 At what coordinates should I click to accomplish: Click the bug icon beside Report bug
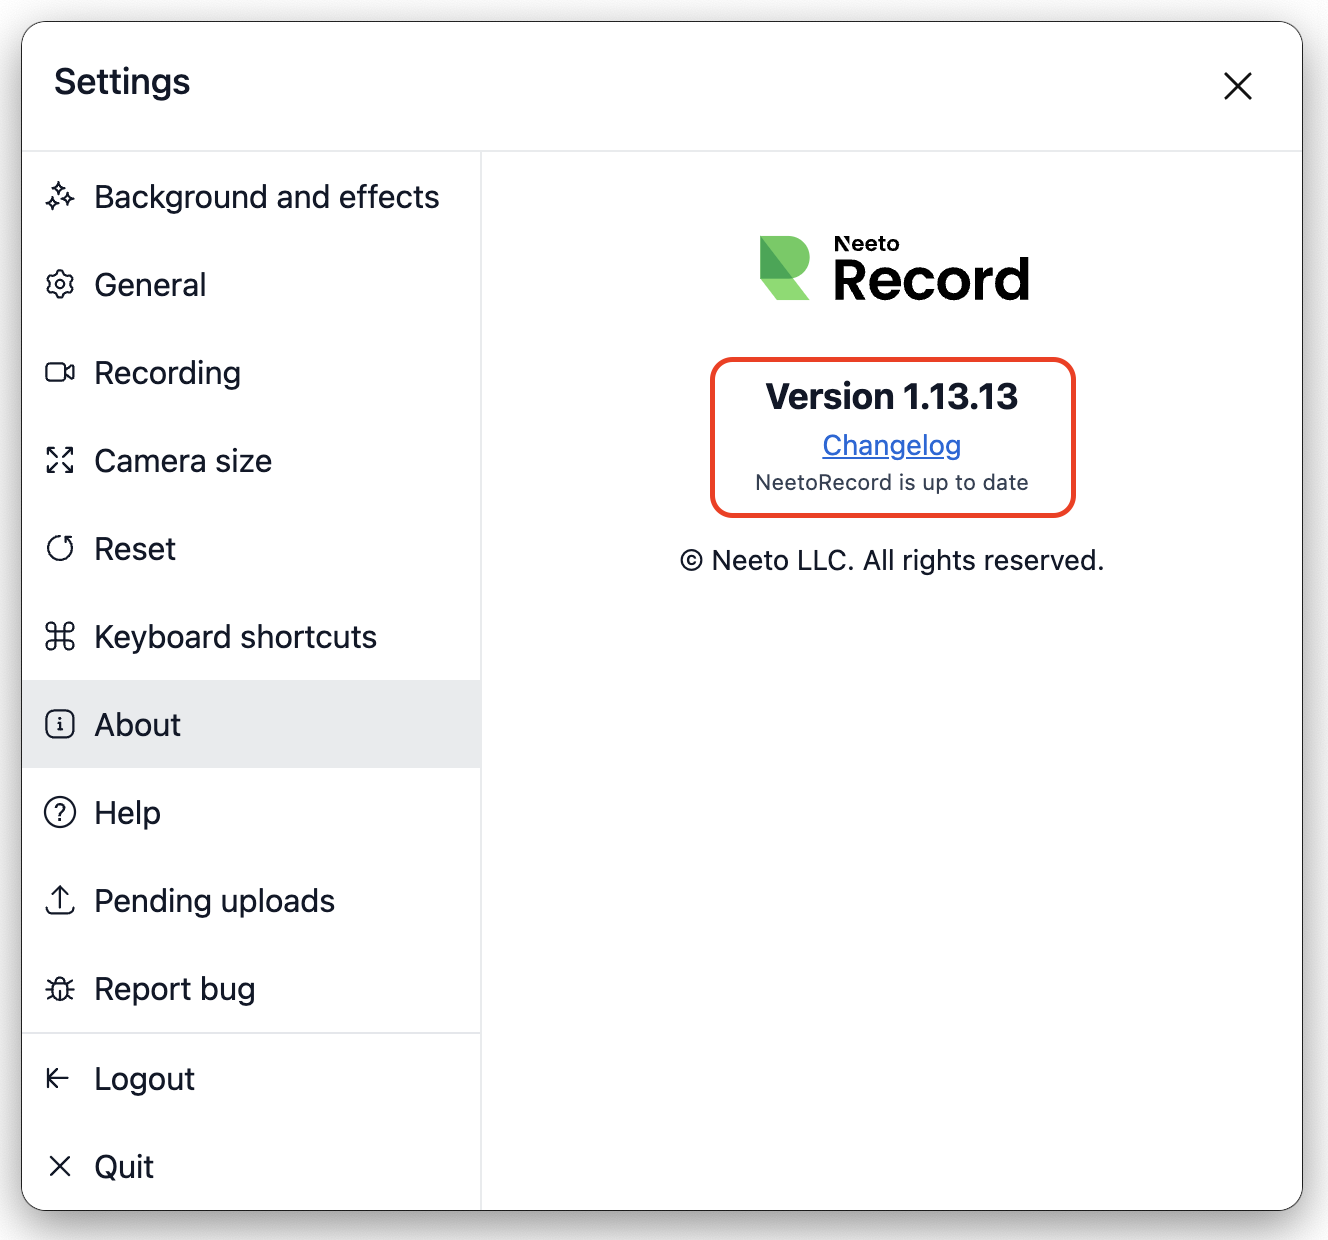[60, 989]
